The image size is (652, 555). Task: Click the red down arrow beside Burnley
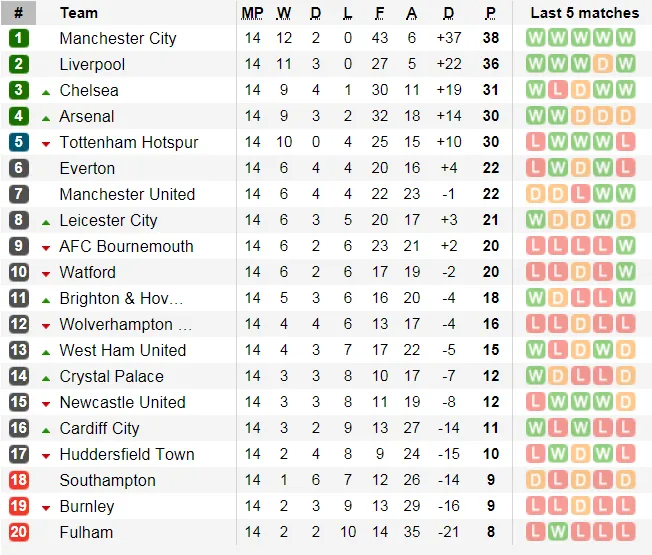pos(46,507)
